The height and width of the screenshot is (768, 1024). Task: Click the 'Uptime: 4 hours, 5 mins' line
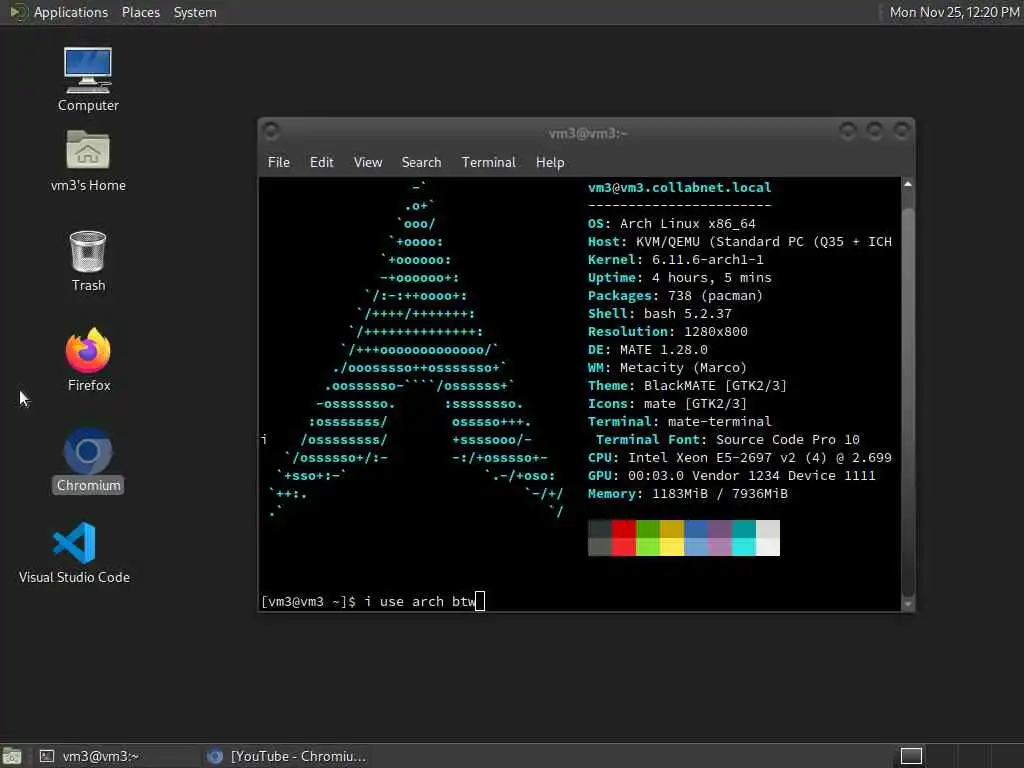click(x=679, y=278)
